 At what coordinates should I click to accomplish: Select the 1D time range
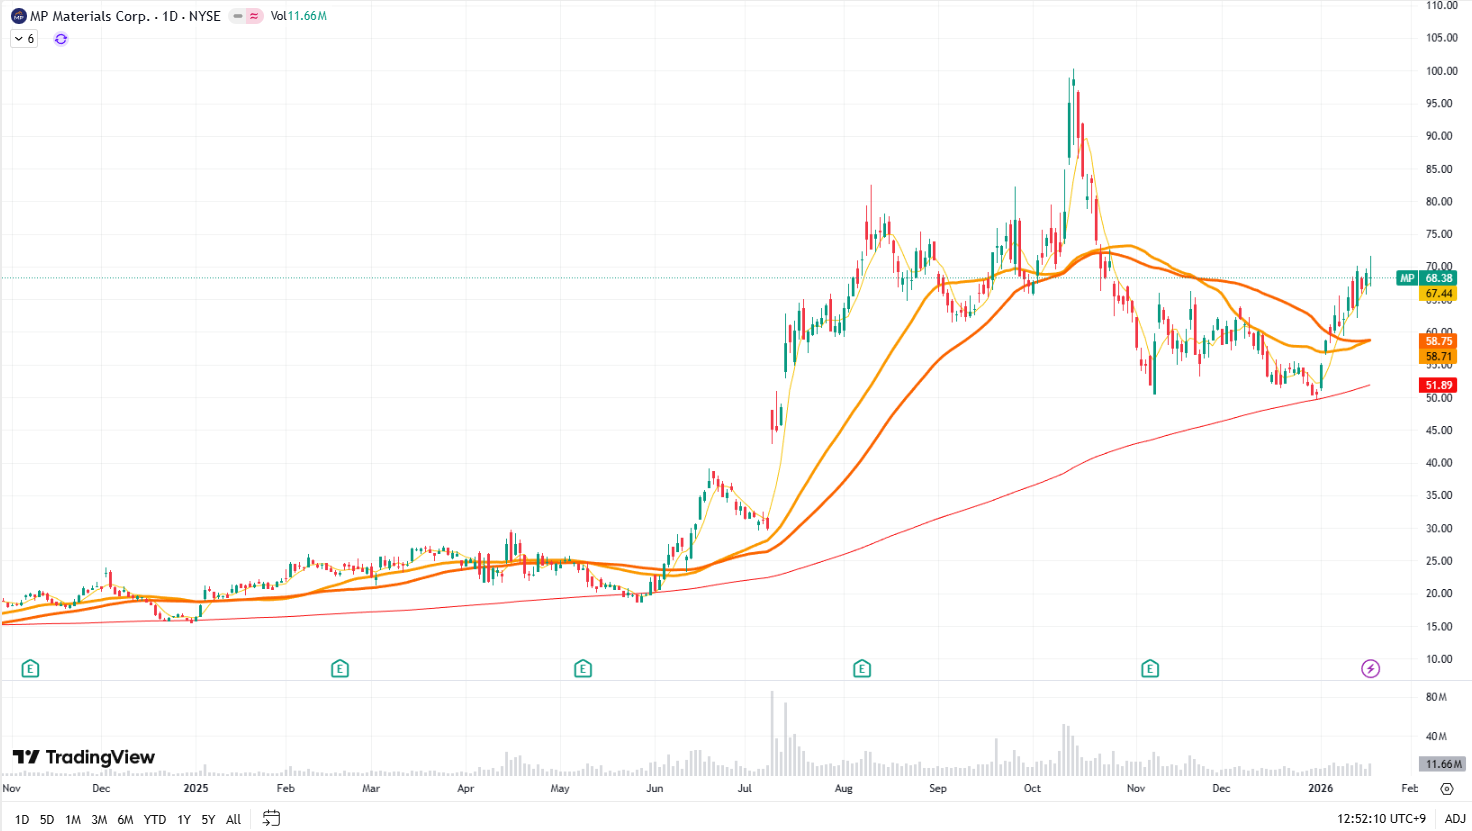tap(22, 819)
